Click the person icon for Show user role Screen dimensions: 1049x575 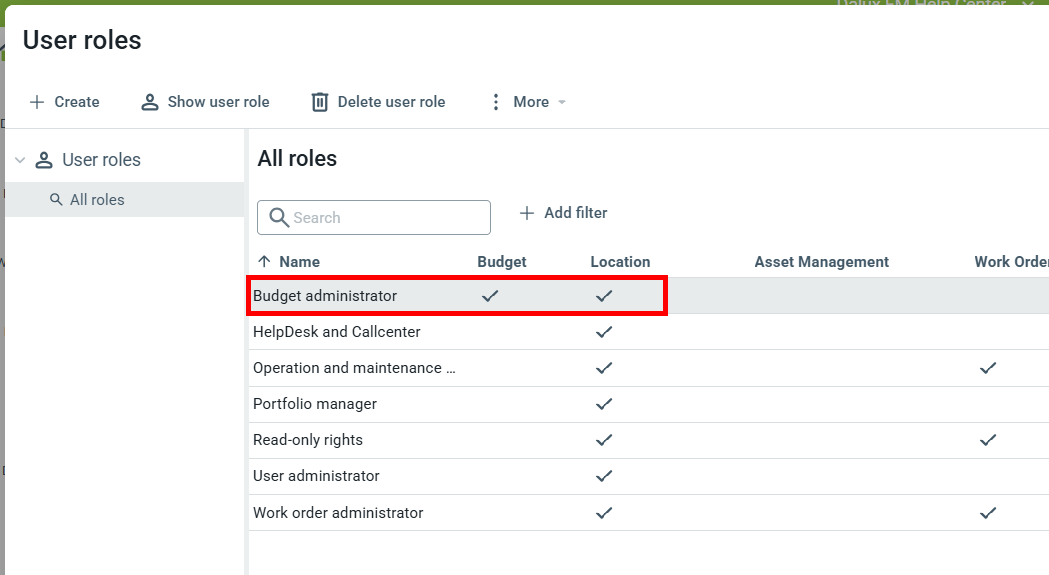point(150,102)
